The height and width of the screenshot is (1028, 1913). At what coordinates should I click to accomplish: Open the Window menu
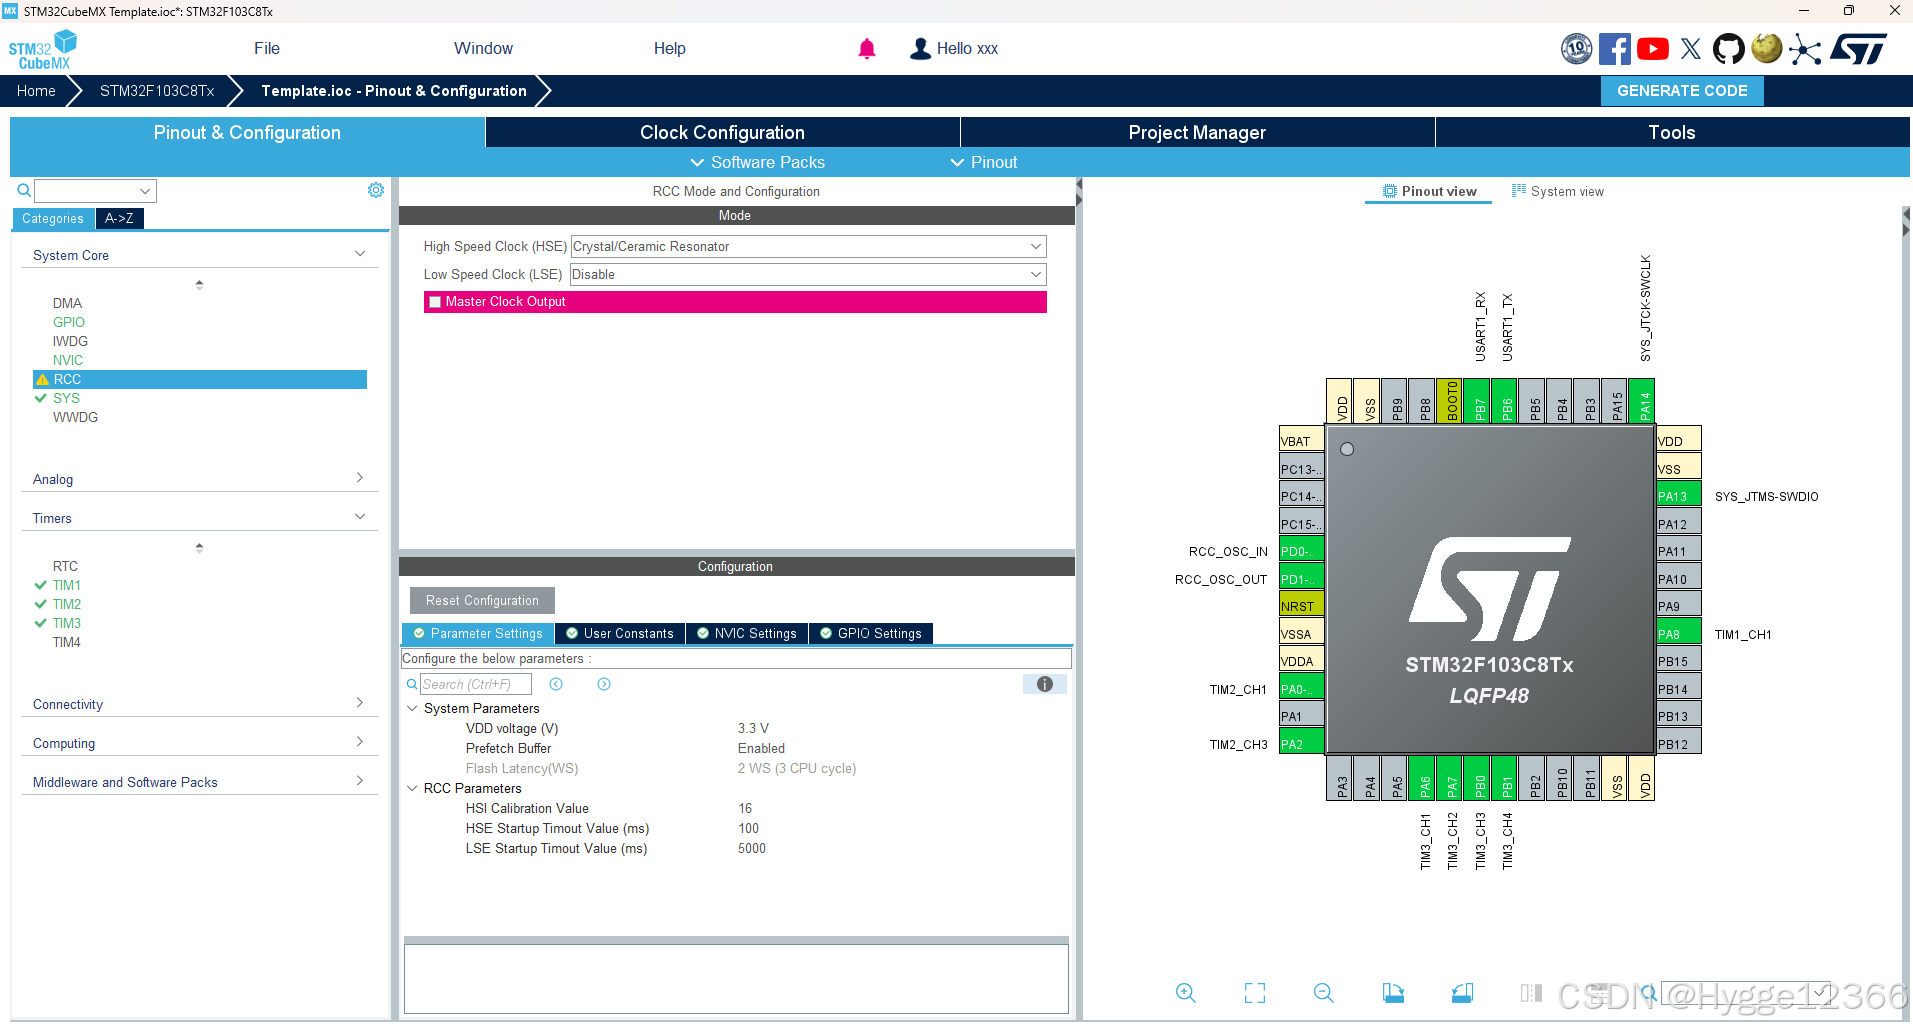point(483,48)
